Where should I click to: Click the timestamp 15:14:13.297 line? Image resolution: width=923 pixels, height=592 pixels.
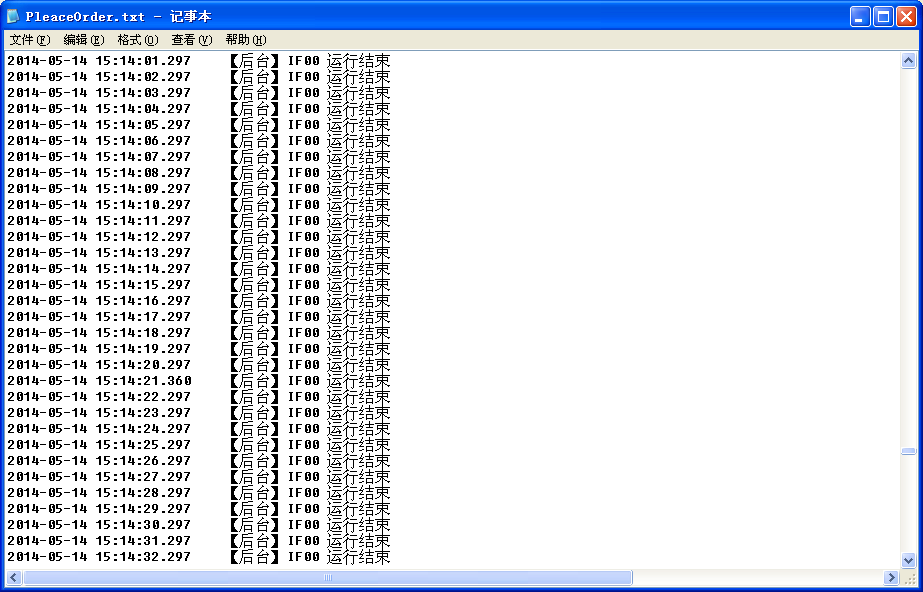(198, 252)
